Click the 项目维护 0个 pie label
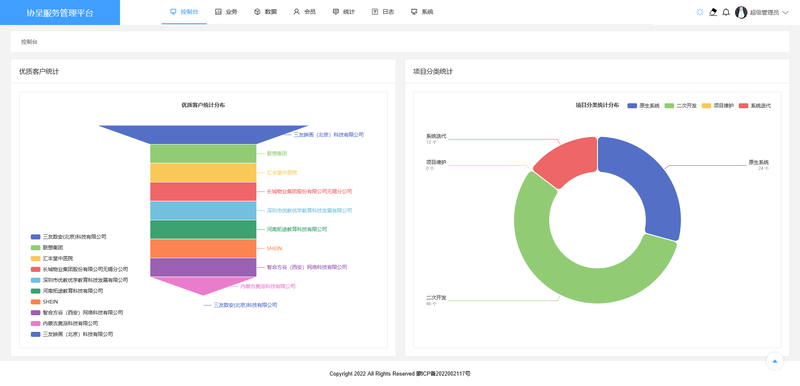The image size is (800, 386). [x=436, y=165]
